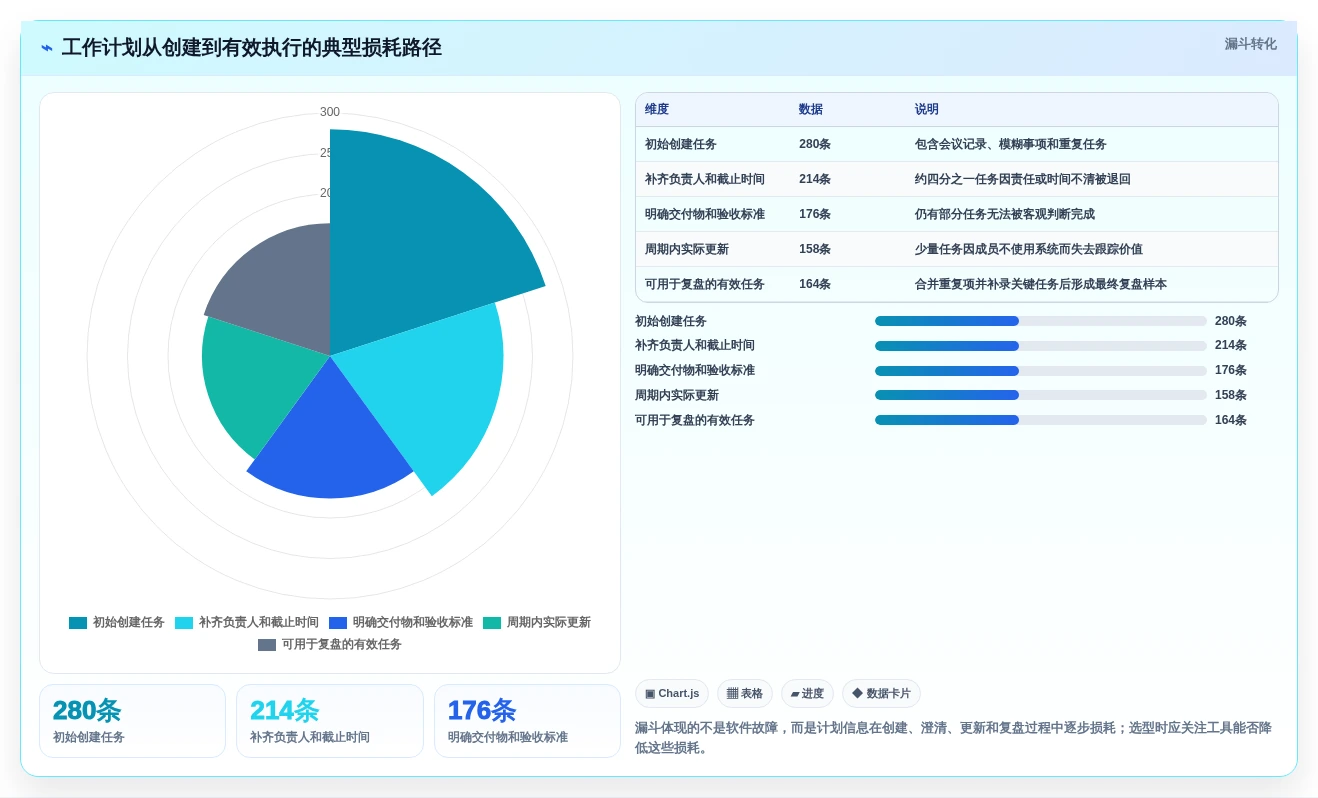The height and width of the screenshot is (798, 1318).
Task: Click the lightning icon beside the title
Action: pos(47,48)
